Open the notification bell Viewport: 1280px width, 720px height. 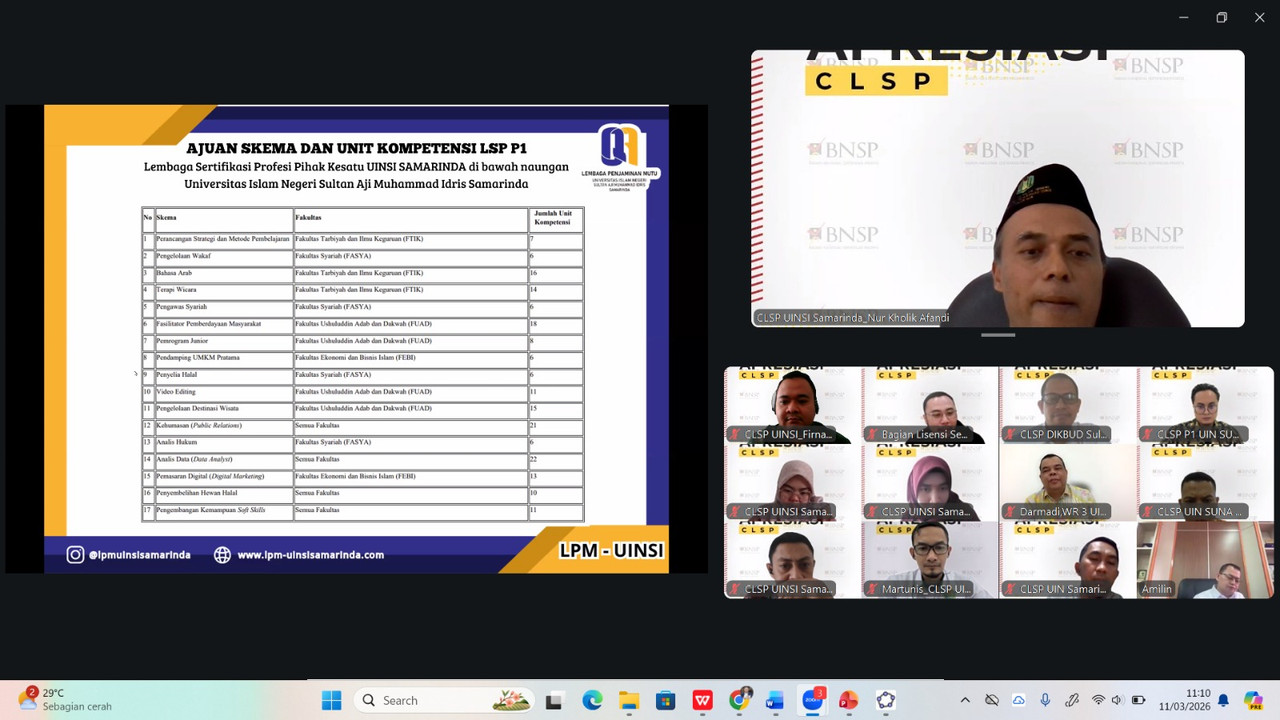[1223, 700]
